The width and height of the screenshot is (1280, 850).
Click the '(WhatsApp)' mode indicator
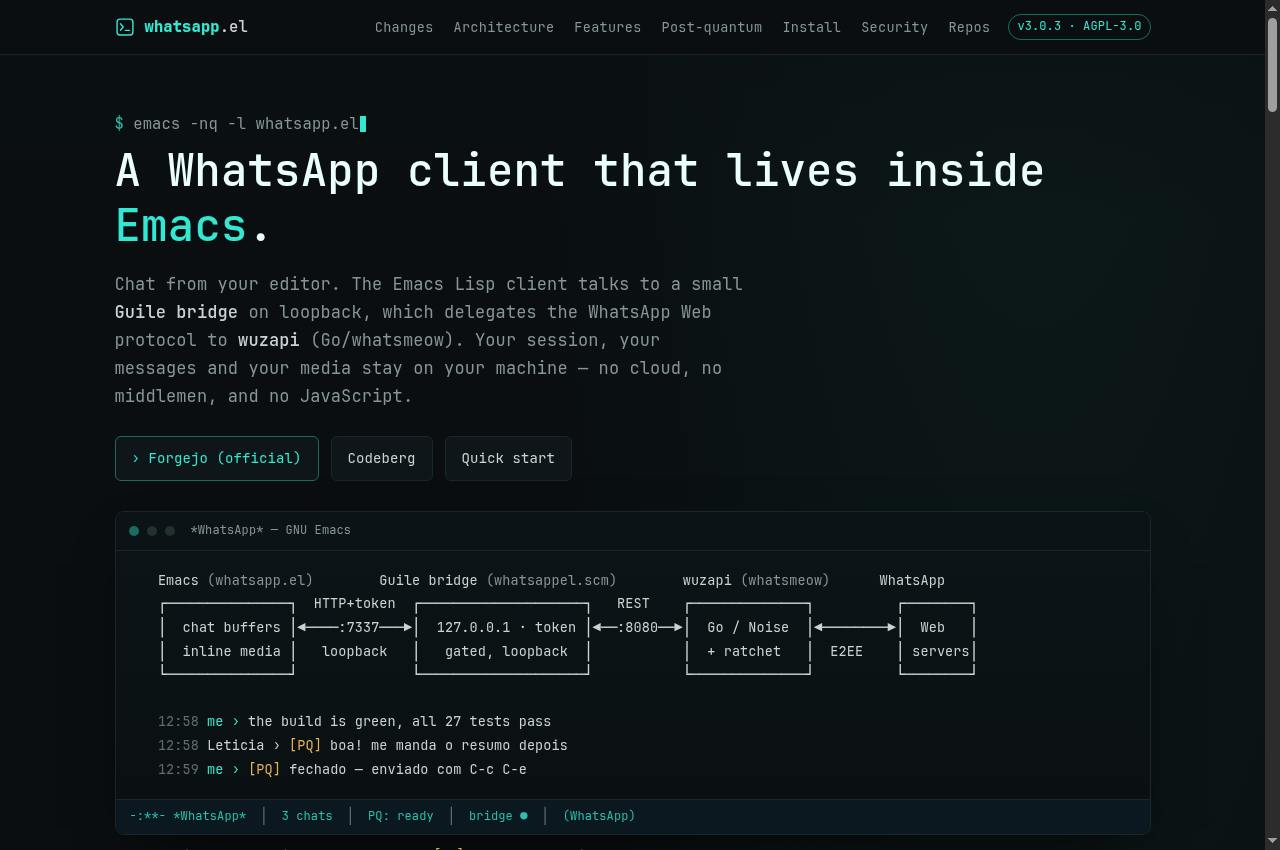(599, 816)
